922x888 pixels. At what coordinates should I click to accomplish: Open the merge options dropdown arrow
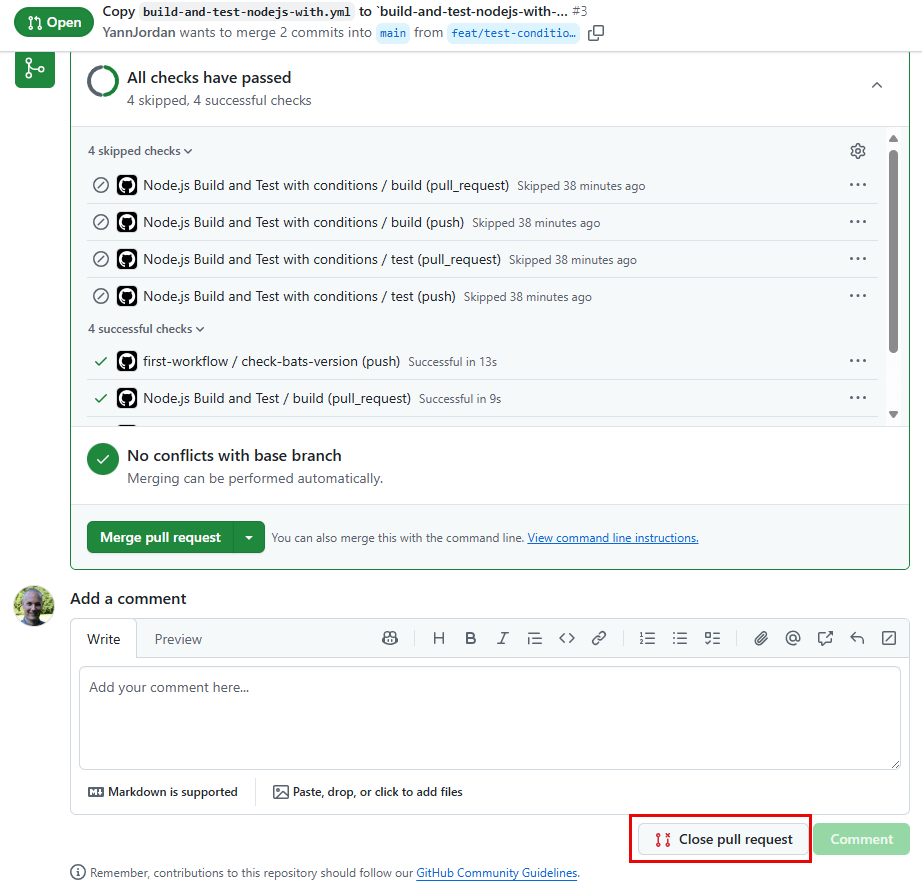[248, 537]
